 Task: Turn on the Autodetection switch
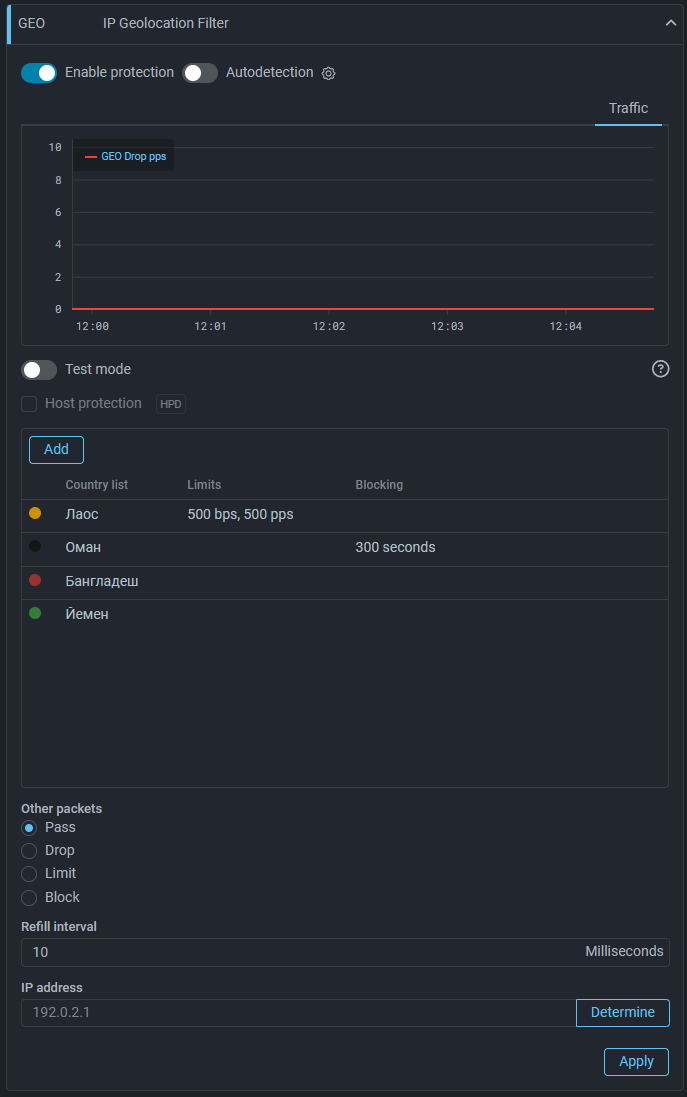pyautogui.click(x=200, y=73)
